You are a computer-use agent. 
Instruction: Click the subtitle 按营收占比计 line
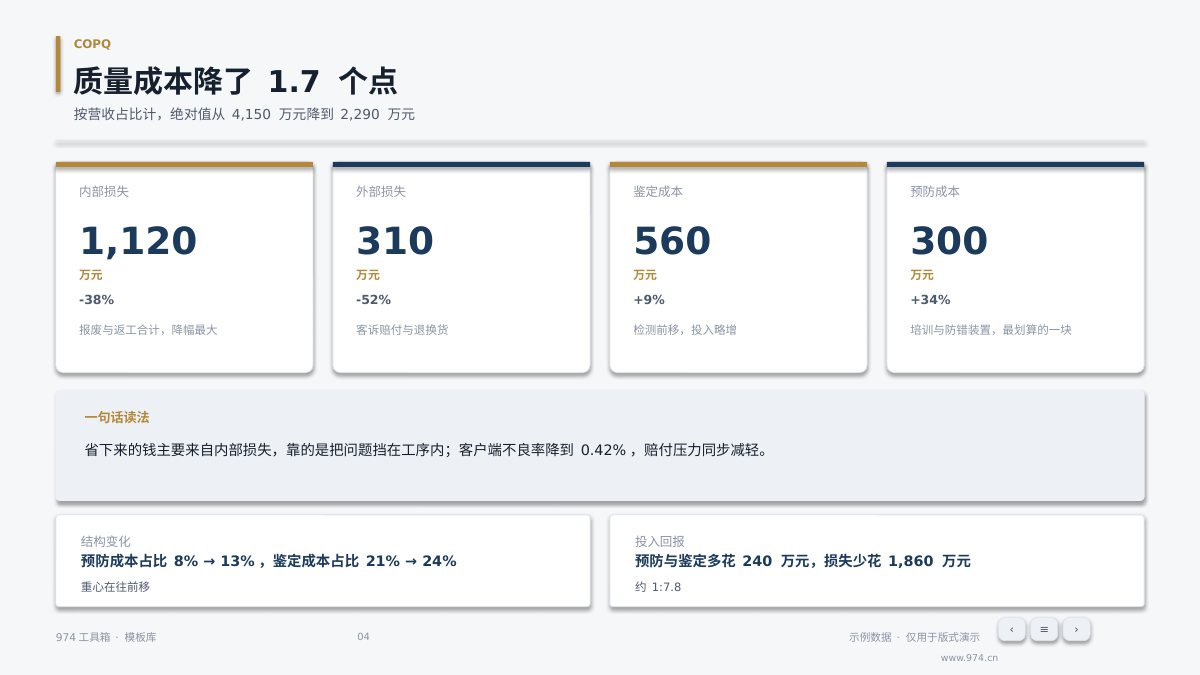244,114
